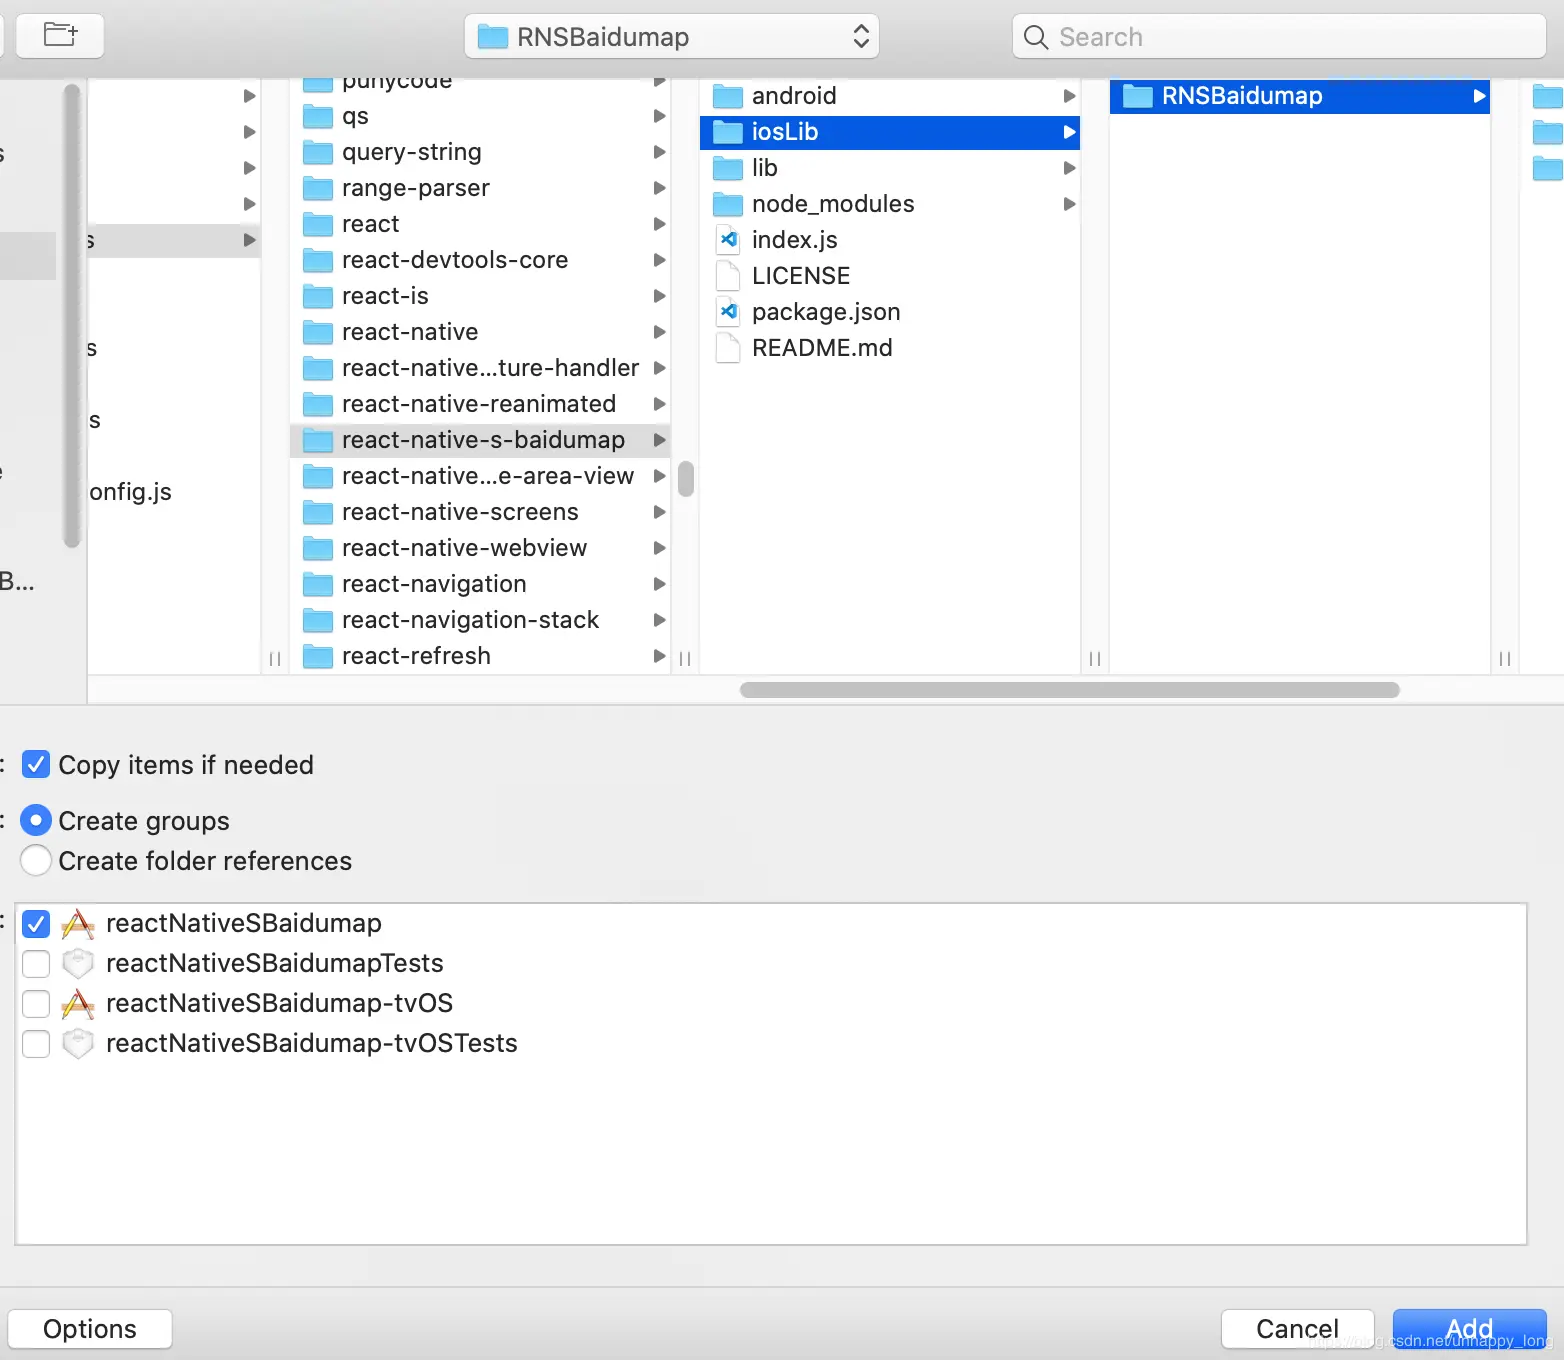Select the android folder icon
This screenshot has height=1360, width=1564.
coord(728,96)
